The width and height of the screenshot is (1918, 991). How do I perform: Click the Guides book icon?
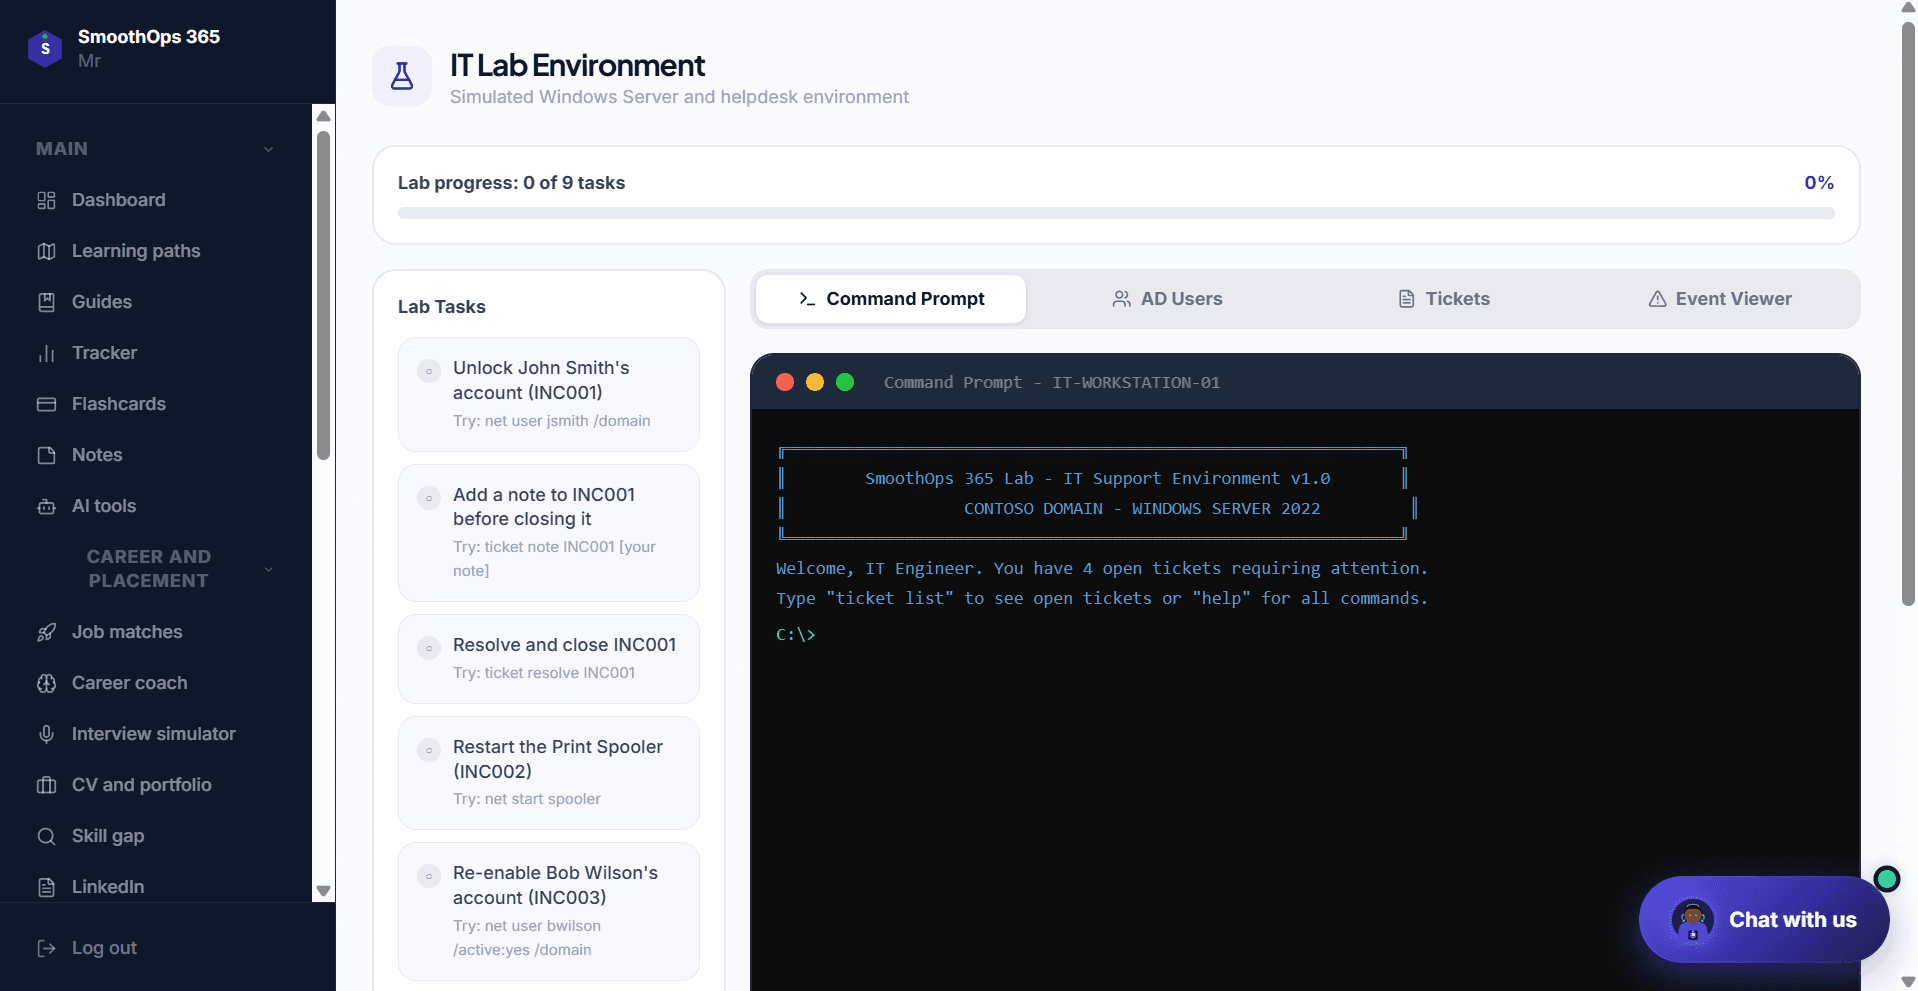coord(46,302)
